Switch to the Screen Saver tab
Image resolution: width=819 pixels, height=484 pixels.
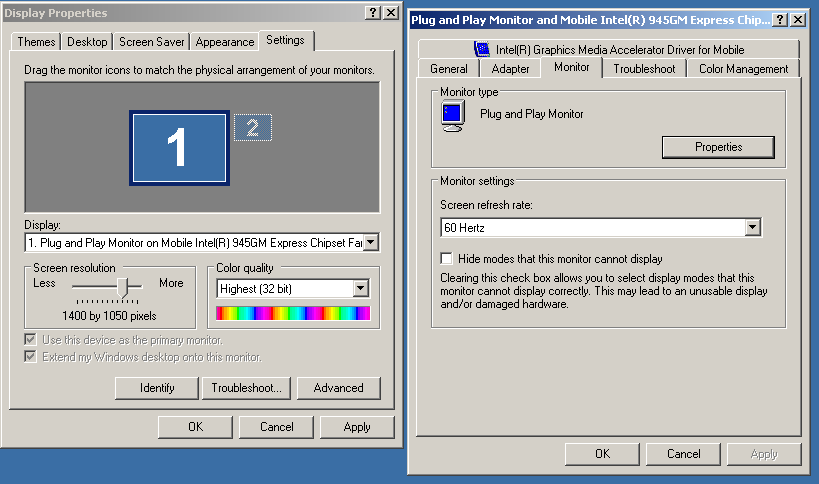click(151, 42)
